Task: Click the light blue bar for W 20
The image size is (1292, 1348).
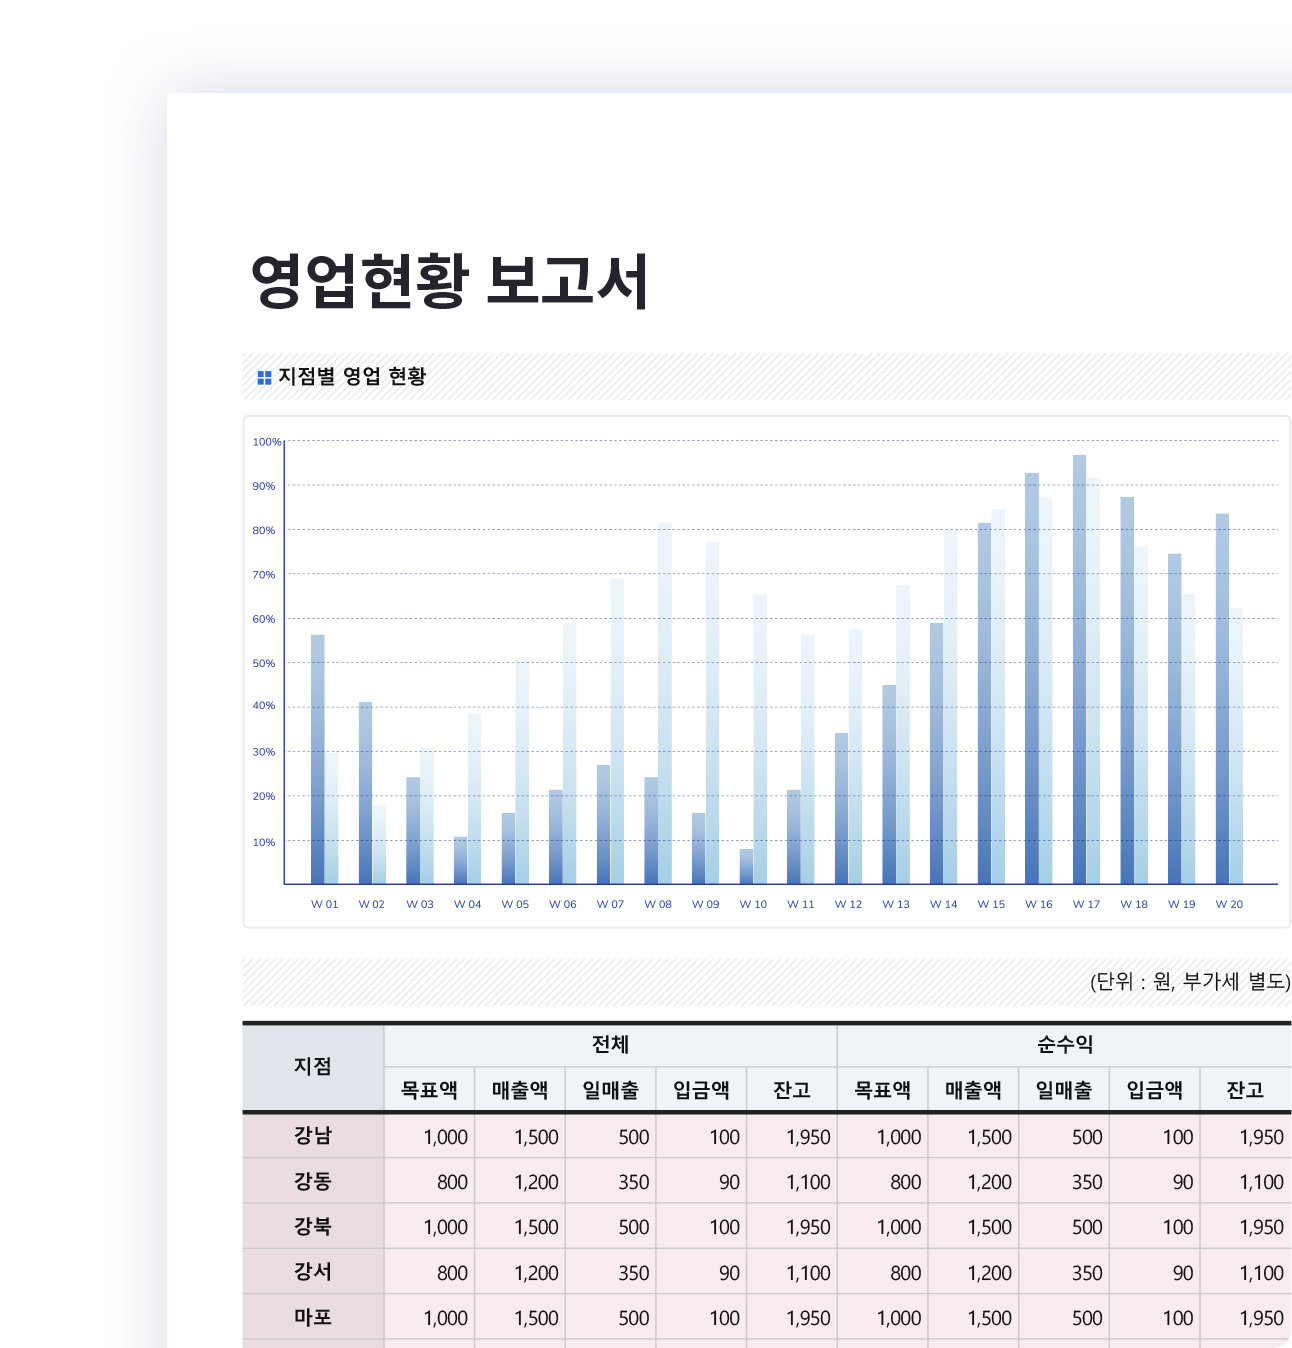Action: pos(1236,746)
